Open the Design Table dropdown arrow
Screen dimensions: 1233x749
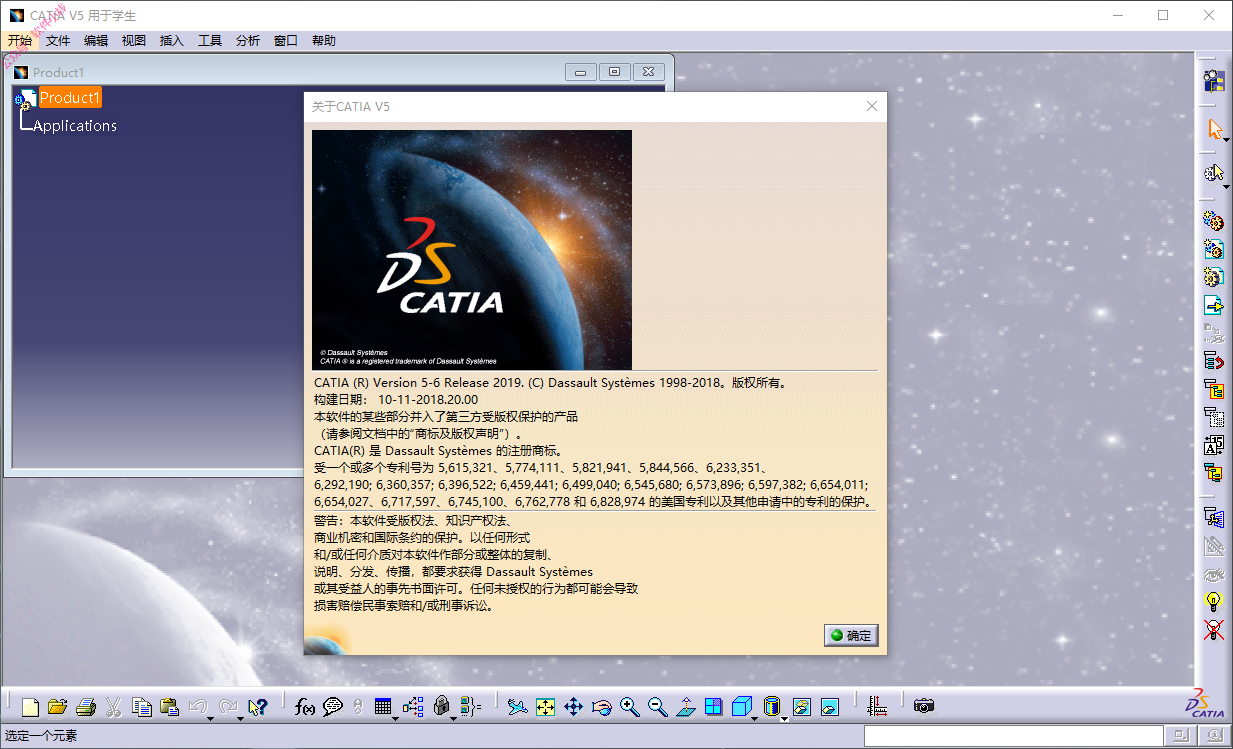[x=395, y=719]
